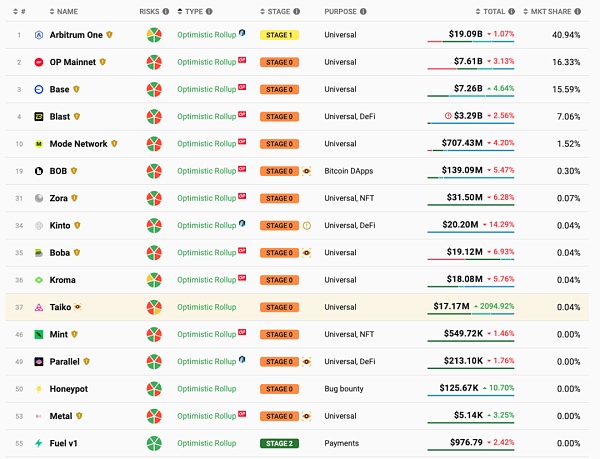Click the value breakdown bar under Arbitrum's total
This screenshot has width=600, height=459.
(x=471, y=42)
